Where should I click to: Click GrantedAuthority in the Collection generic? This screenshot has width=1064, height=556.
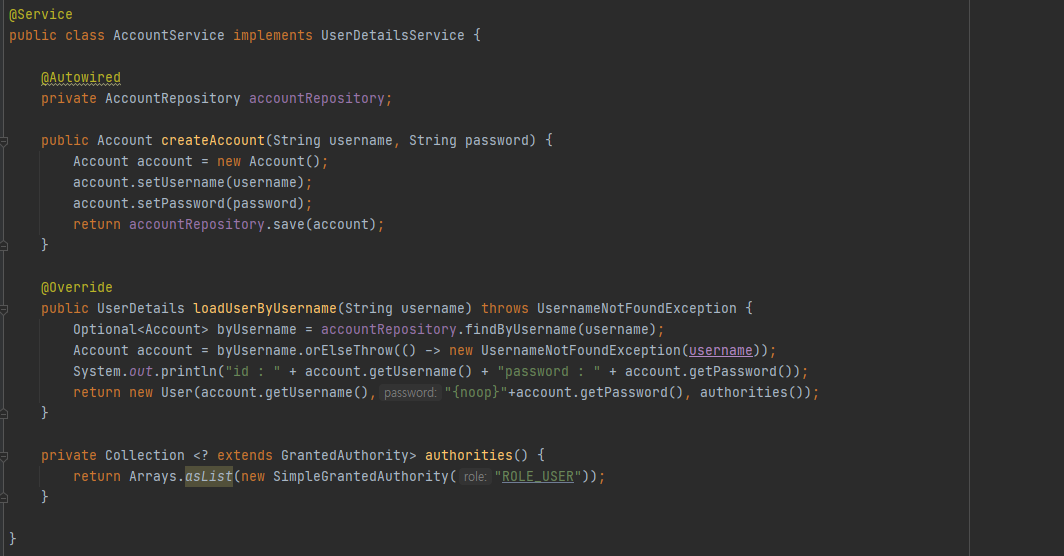pyautogui.click(x=345, y=456)
